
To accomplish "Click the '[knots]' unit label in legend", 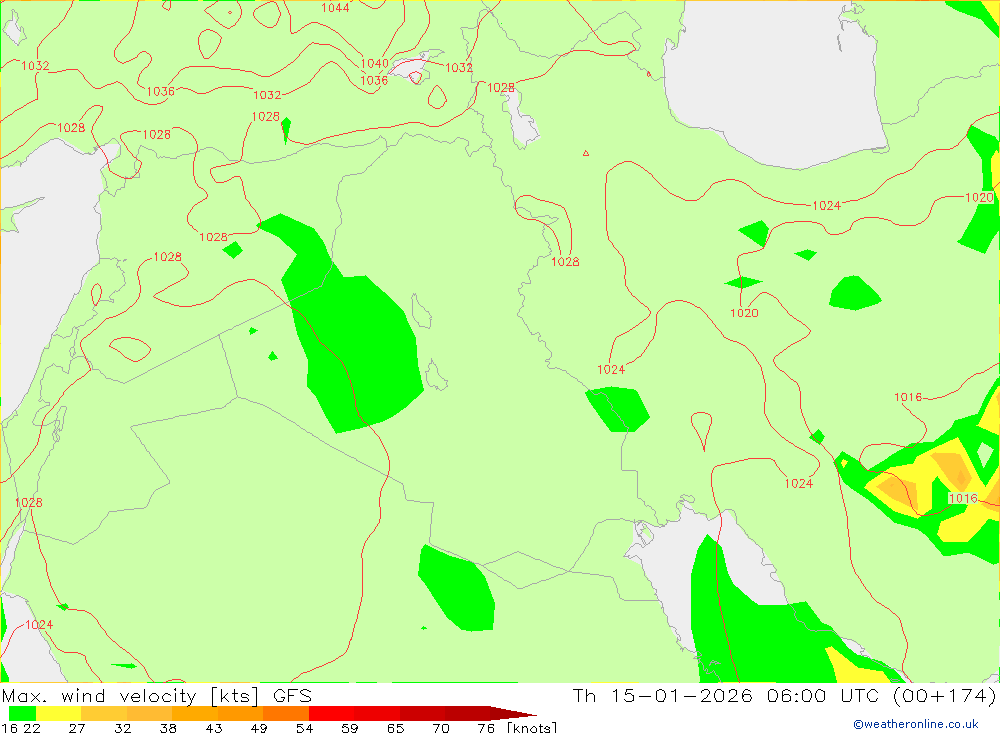I will coord(532,727).
